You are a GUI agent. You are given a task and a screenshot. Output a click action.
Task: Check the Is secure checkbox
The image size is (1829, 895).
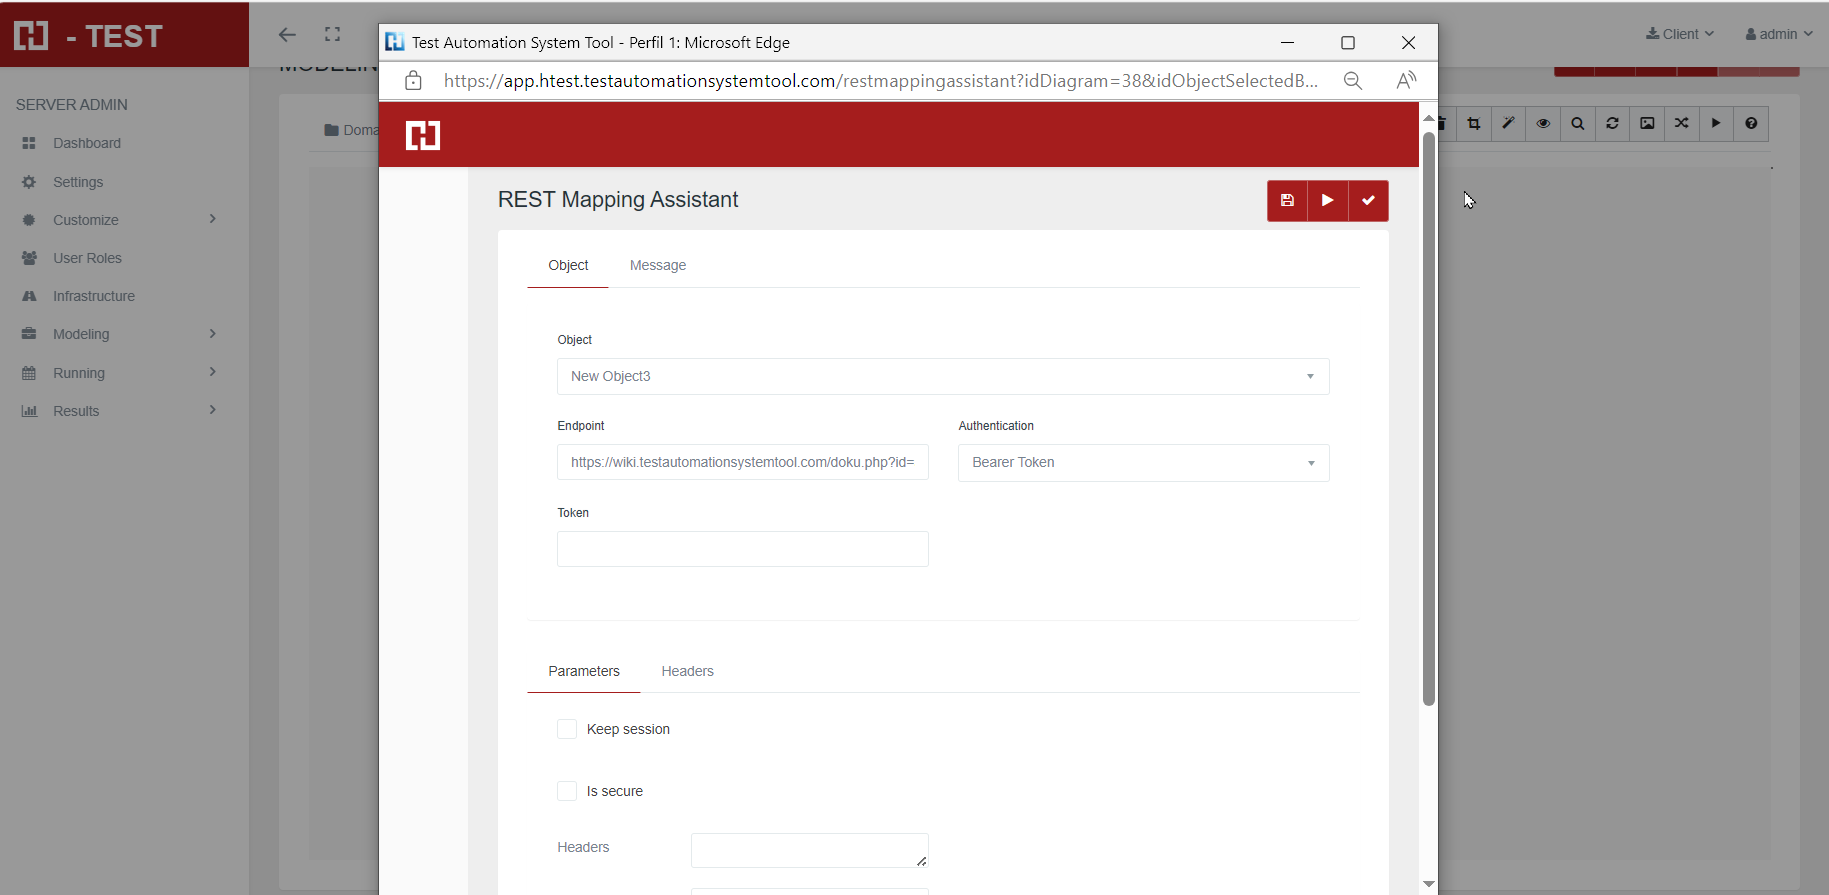click(567, 791)
